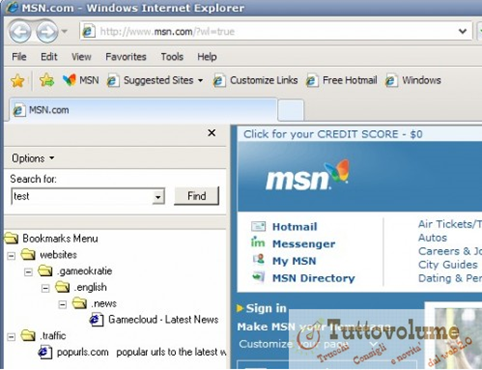
Task: Open the MSN Directory link
Action: tap(313, 278)
